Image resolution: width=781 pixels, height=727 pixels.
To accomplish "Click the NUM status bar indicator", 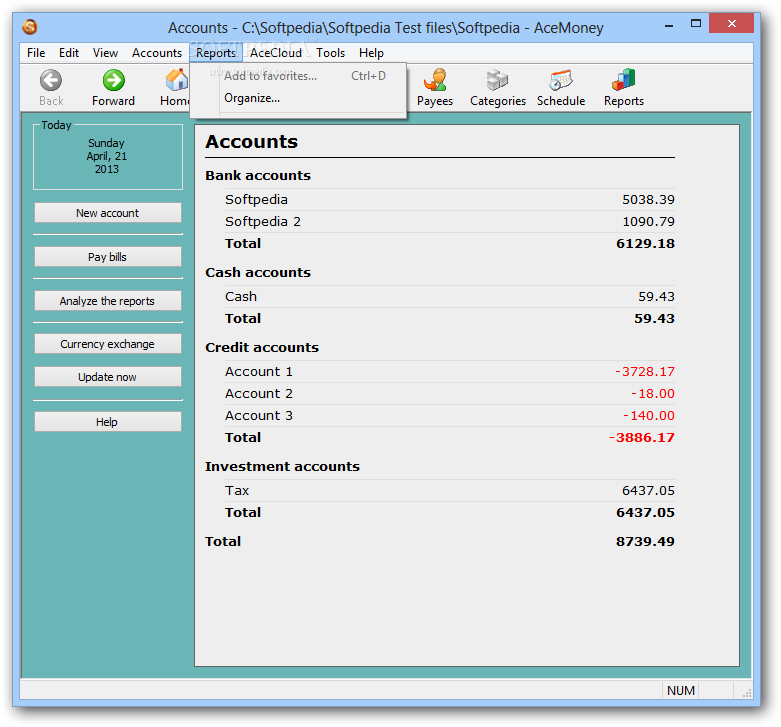I will coord(680,690).
